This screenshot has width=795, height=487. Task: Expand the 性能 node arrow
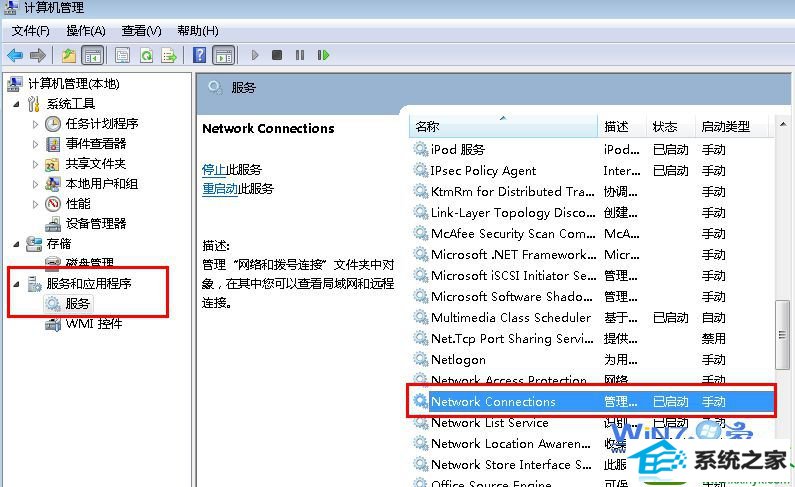[35, 204]
